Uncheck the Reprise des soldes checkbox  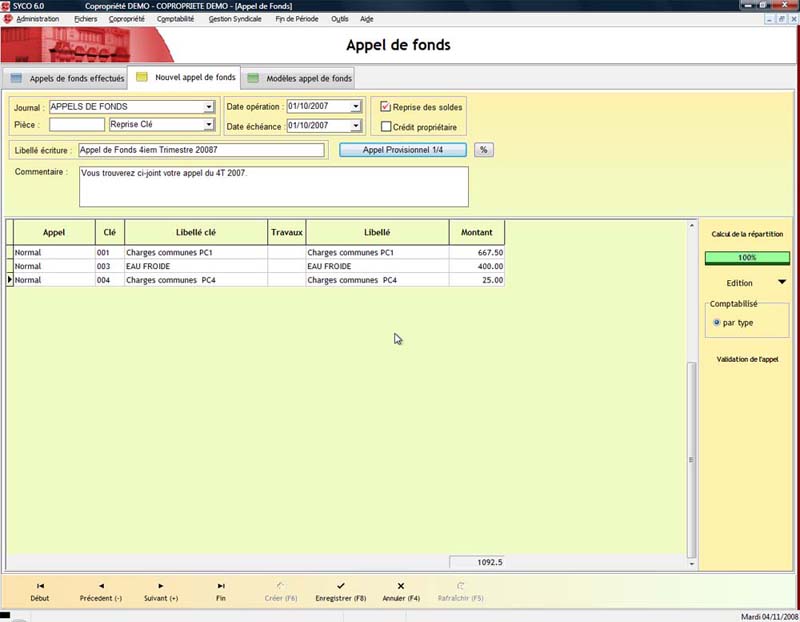coord(386,107)
